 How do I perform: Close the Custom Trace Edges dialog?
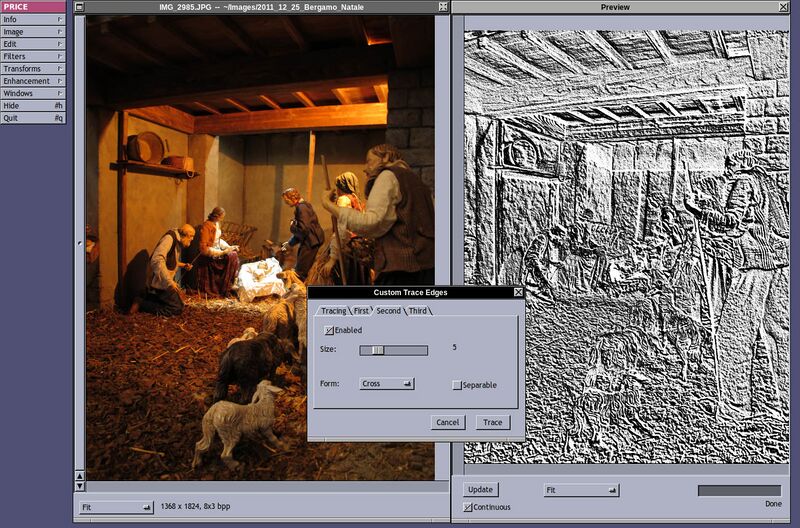(518, 292)
